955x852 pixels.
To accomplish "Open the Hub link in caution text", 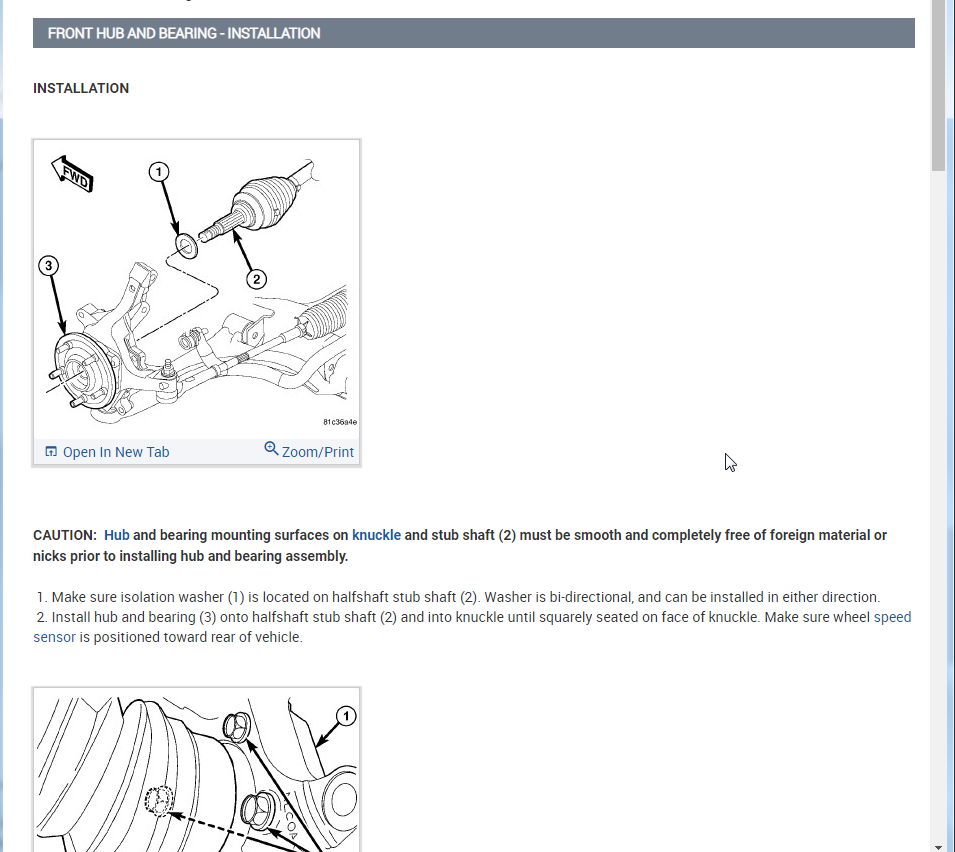I will [x=116, y=535].
